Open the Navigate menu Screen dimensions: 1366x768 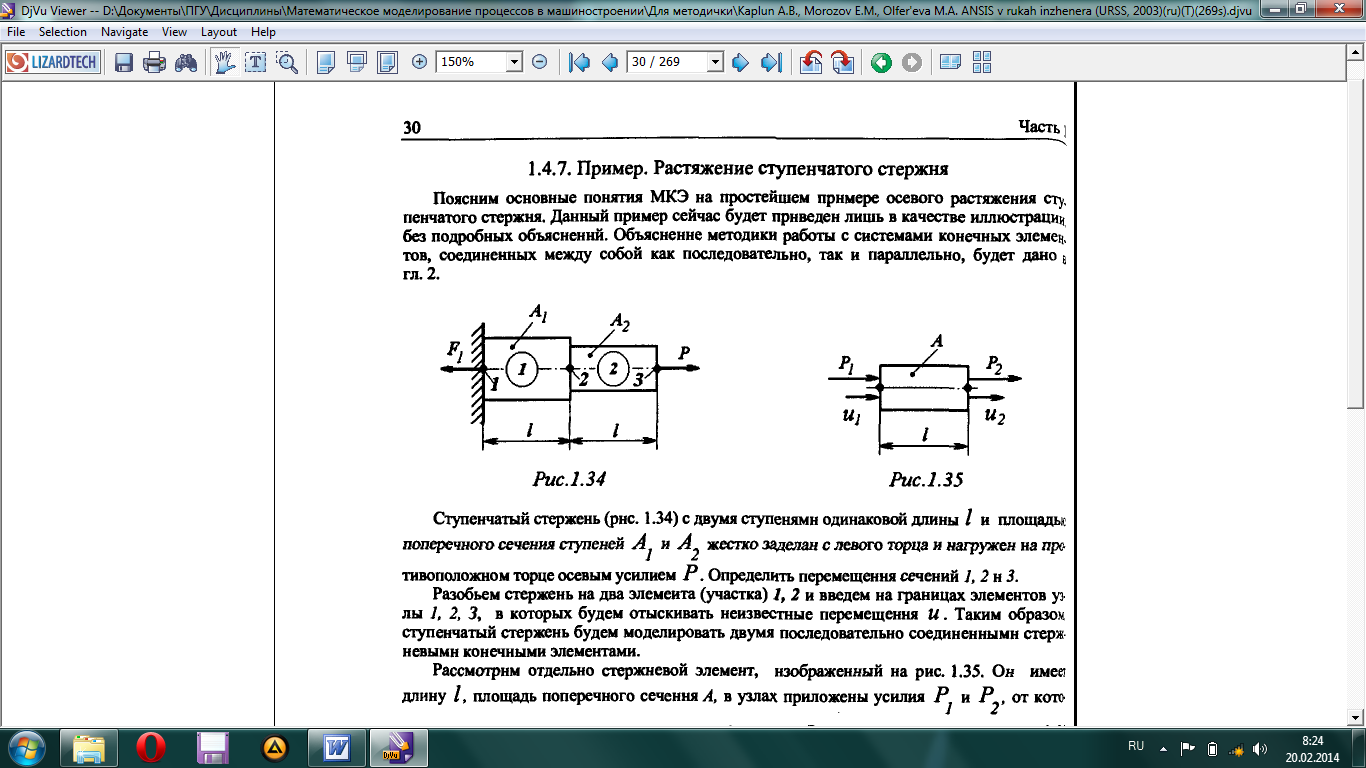(125, 32)
